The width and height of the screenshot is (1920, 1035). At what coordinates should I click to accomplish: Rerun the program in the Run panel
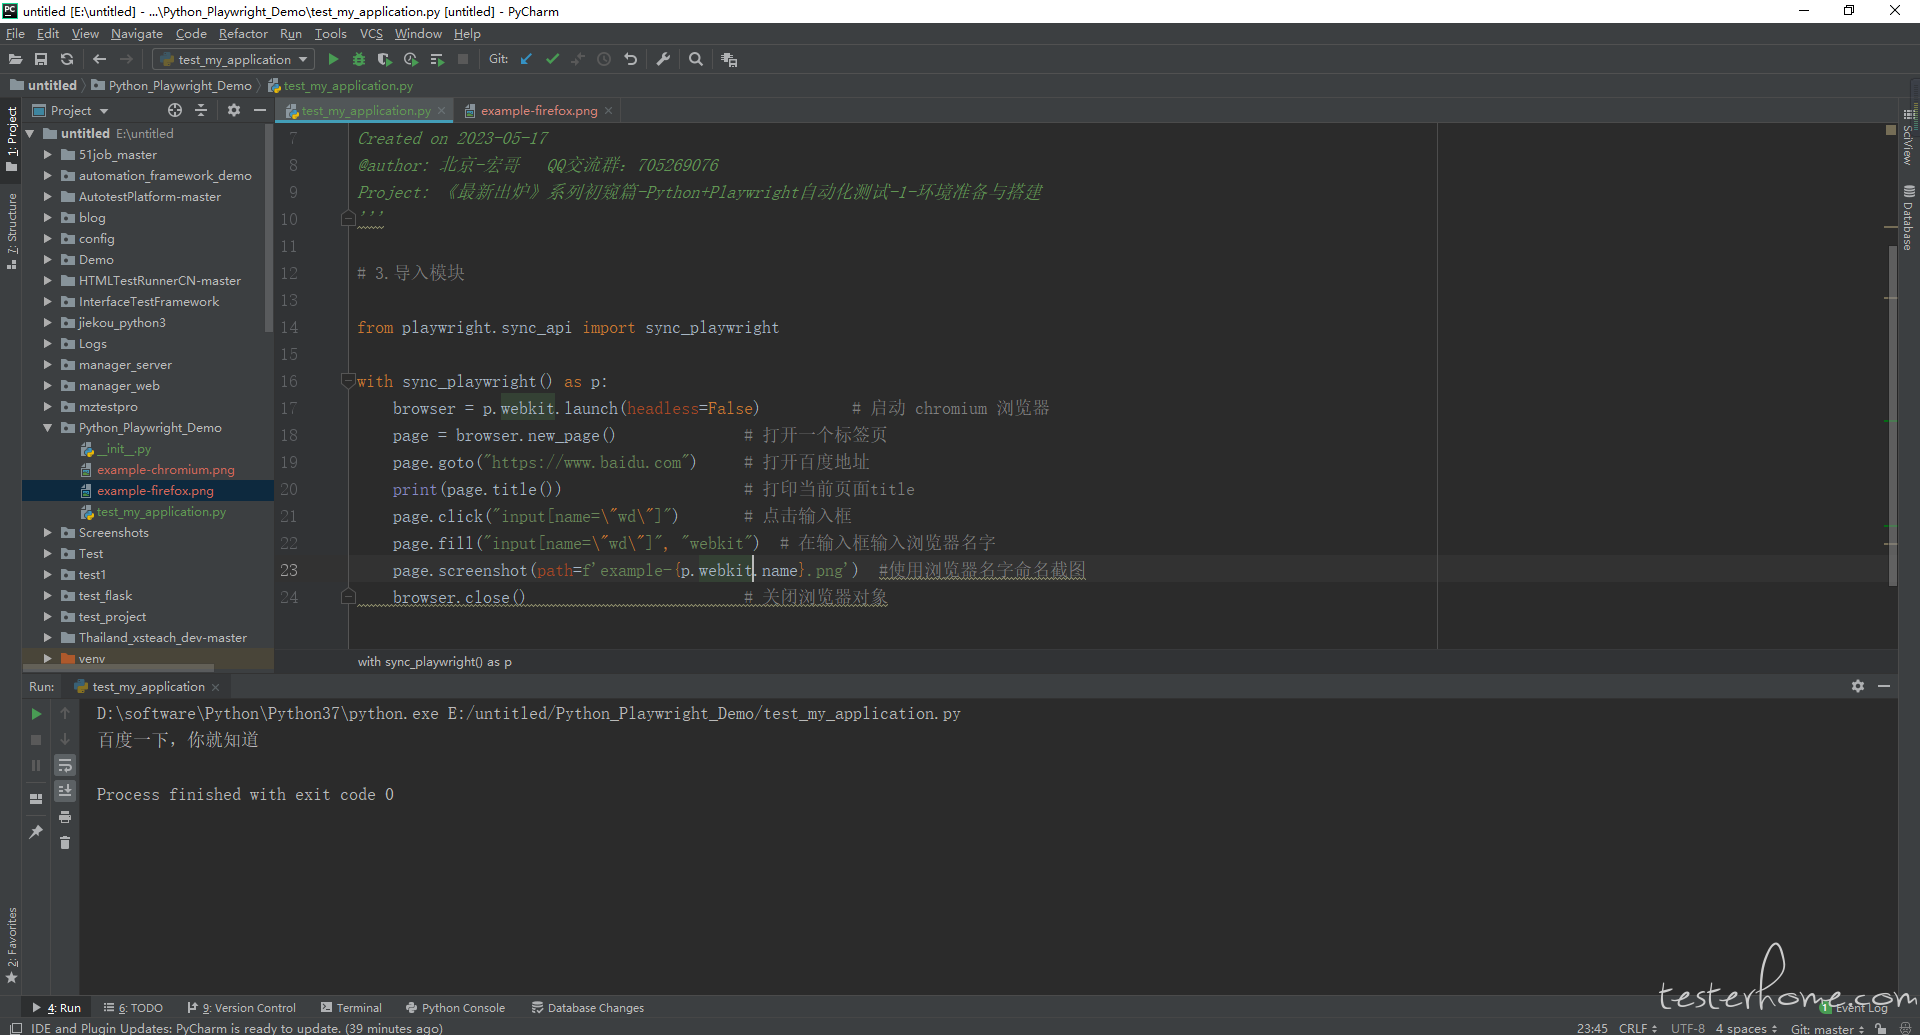pos(36,714)
